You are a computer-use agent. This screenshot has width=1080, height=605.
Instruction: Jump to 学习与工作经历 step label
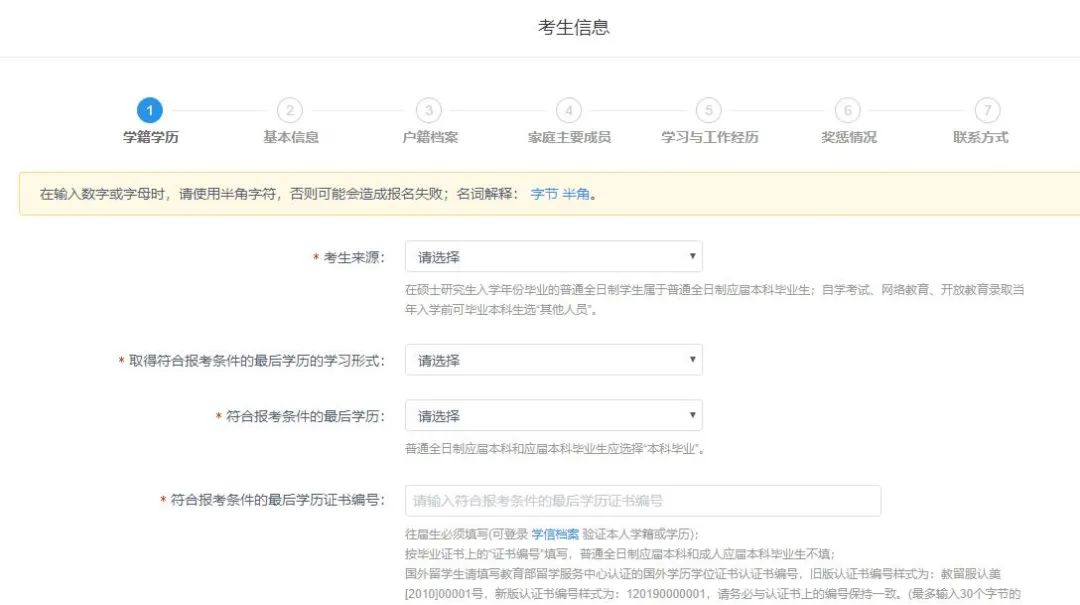709,138
